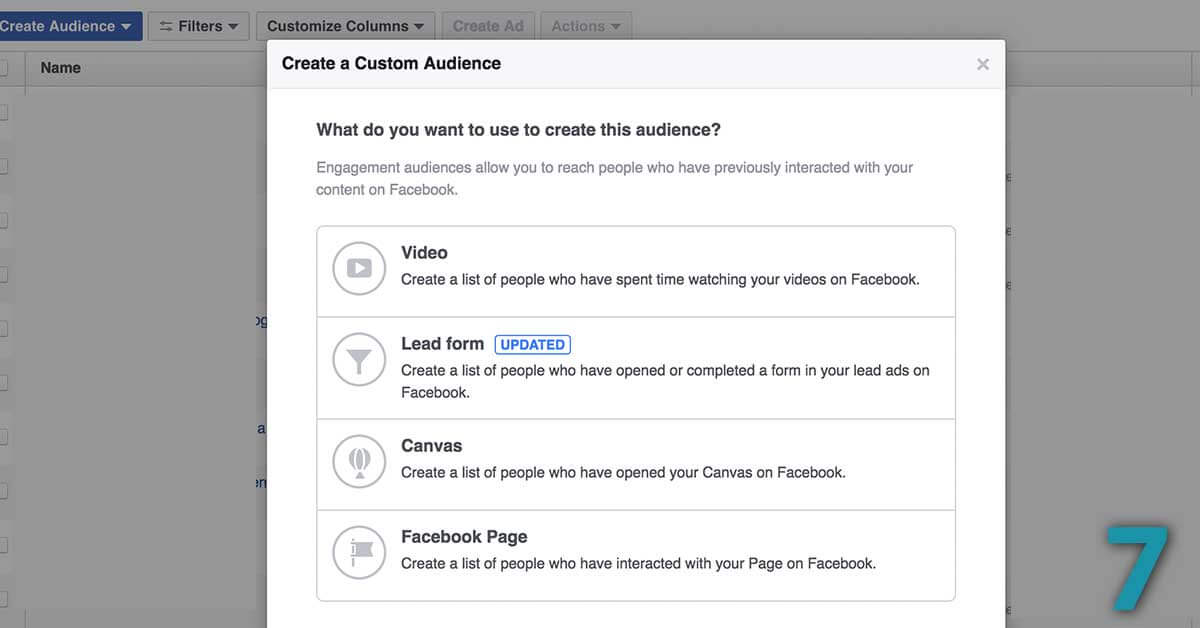The image size is (1200, 628).
Task: Click the 'Create a Custom Audience' dialog title
Action: (x=391, y=63)
